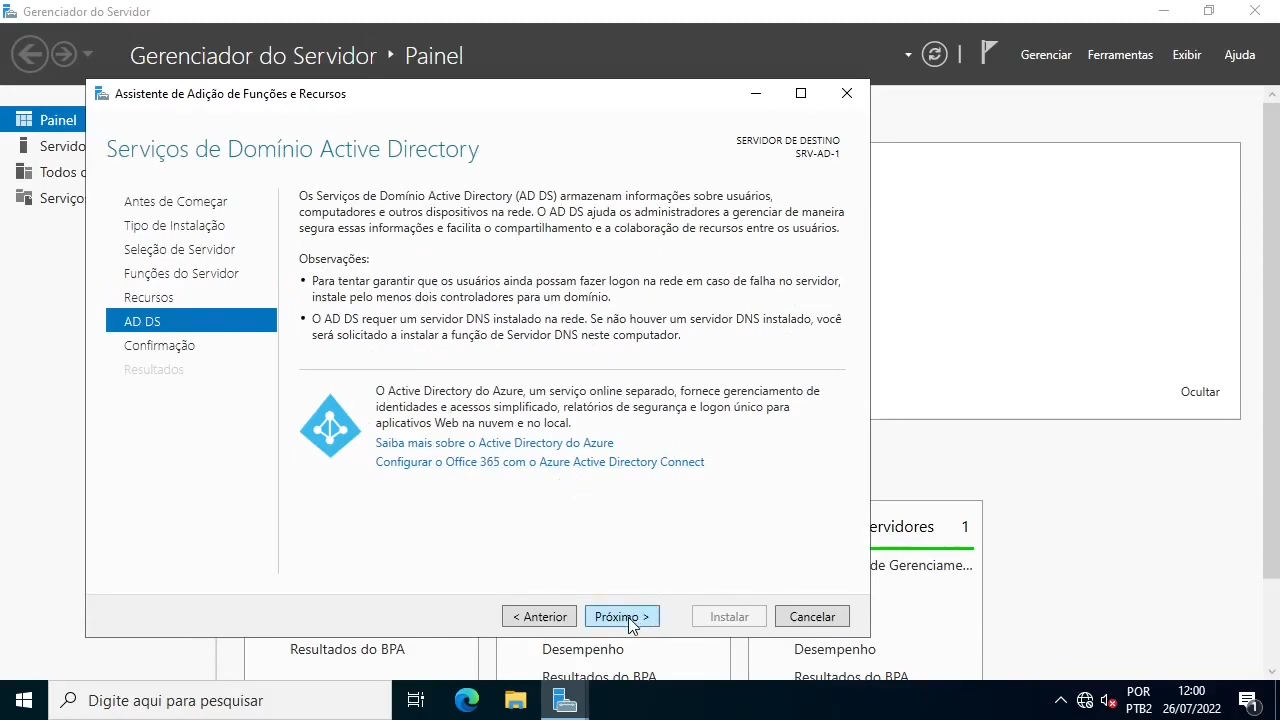Click the Task View taskbar icon
This screenshot has width=1280, height=720.
[x=415, y=700]
